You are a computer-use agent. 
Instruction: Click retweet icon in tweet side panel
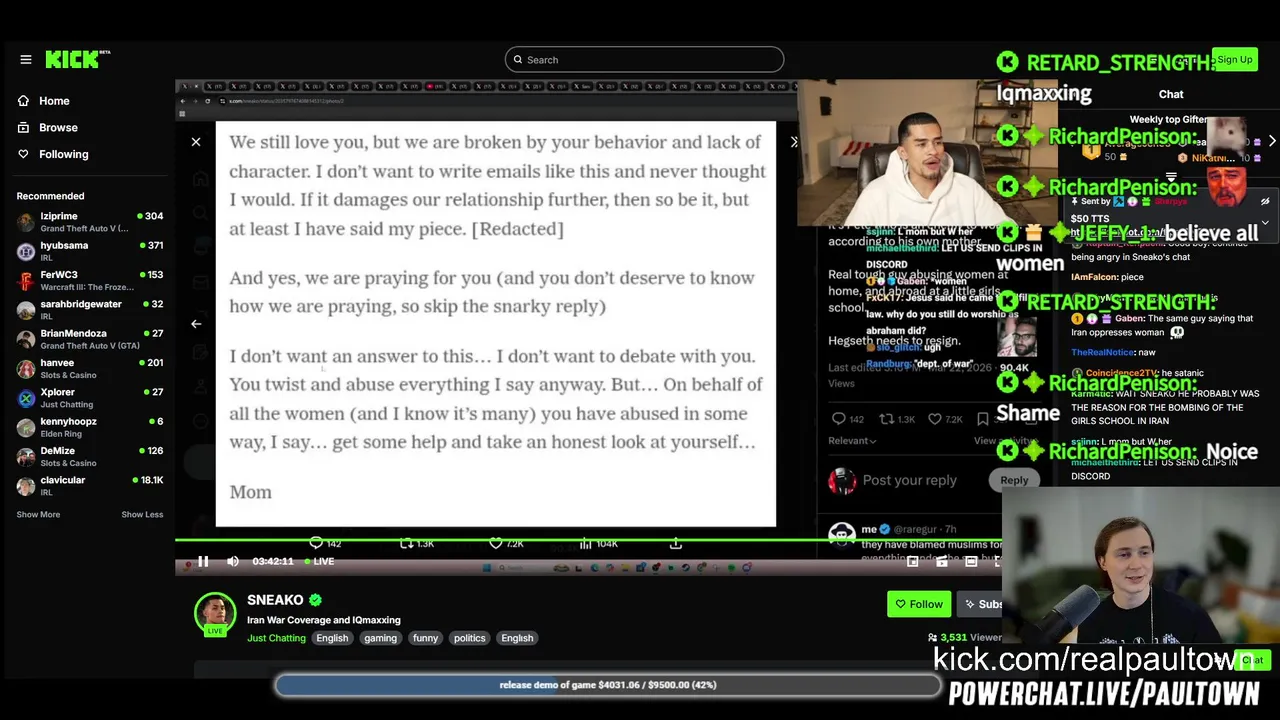coord(886,419)
